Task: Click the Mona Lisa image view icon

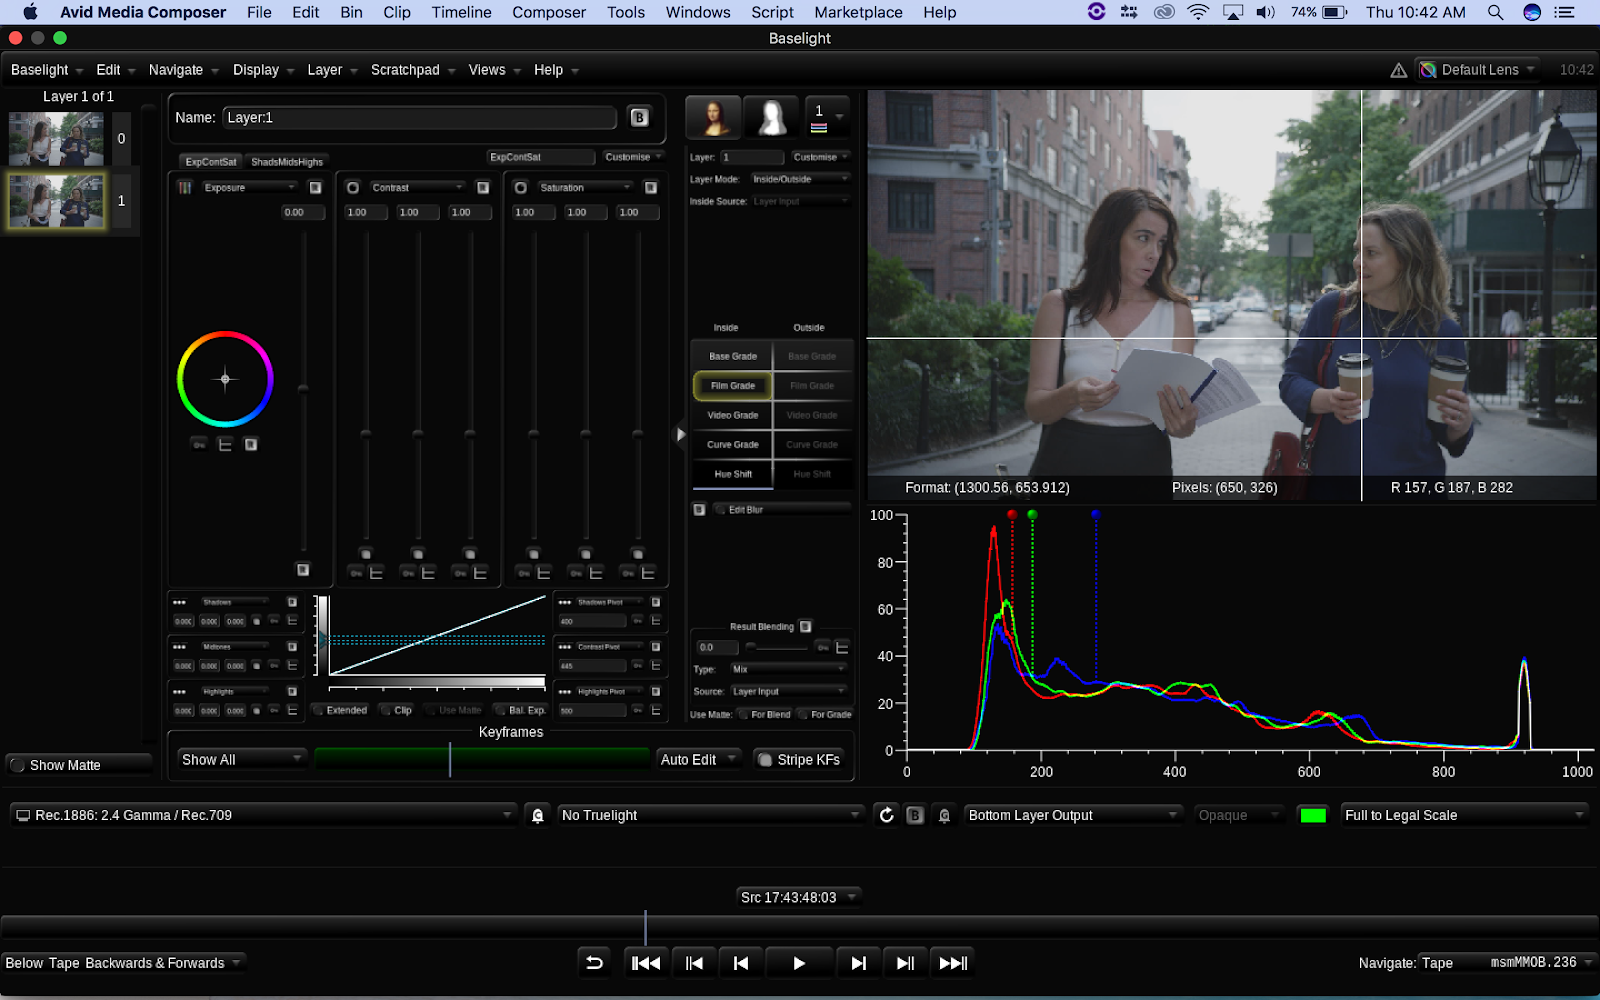Action: tap(713, 118)
